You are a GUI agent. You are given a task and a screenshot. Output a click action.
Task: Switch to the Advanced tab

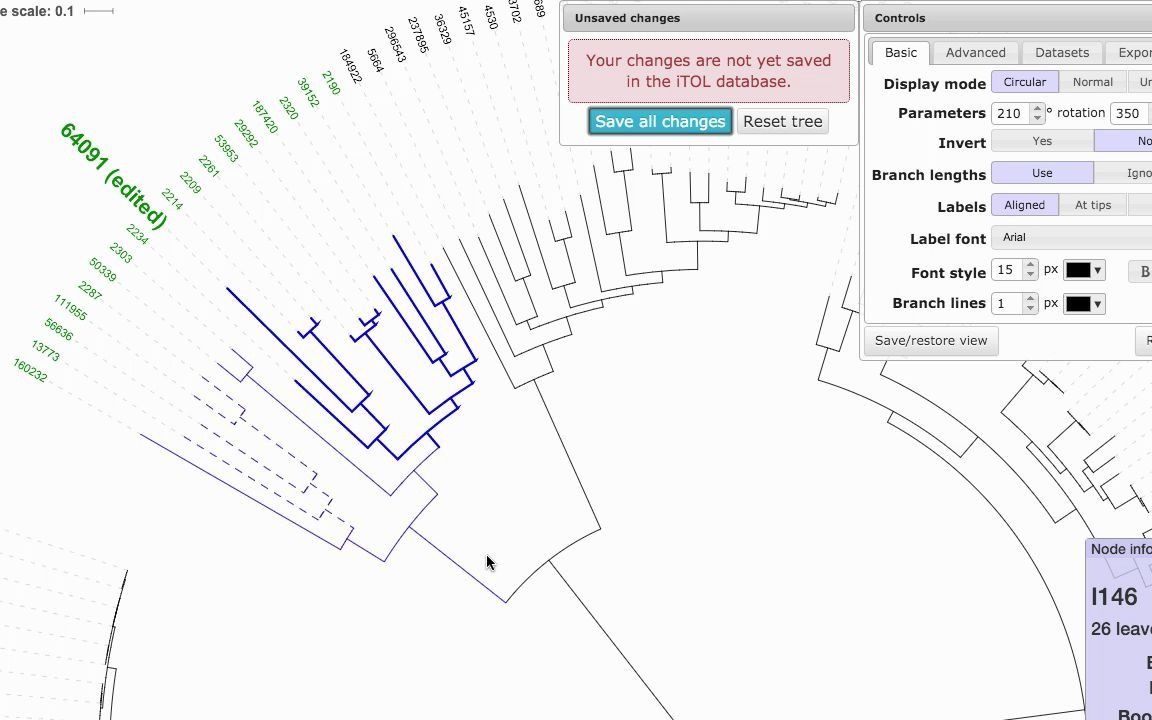976,52
